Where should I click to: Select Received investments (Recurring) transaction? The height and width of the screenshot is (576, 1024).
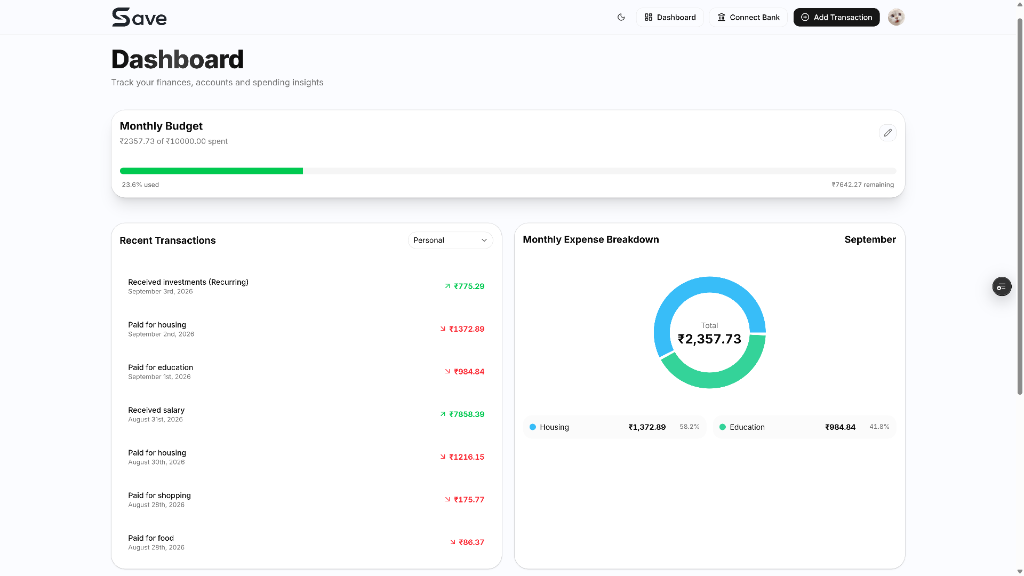pos(306,286)
